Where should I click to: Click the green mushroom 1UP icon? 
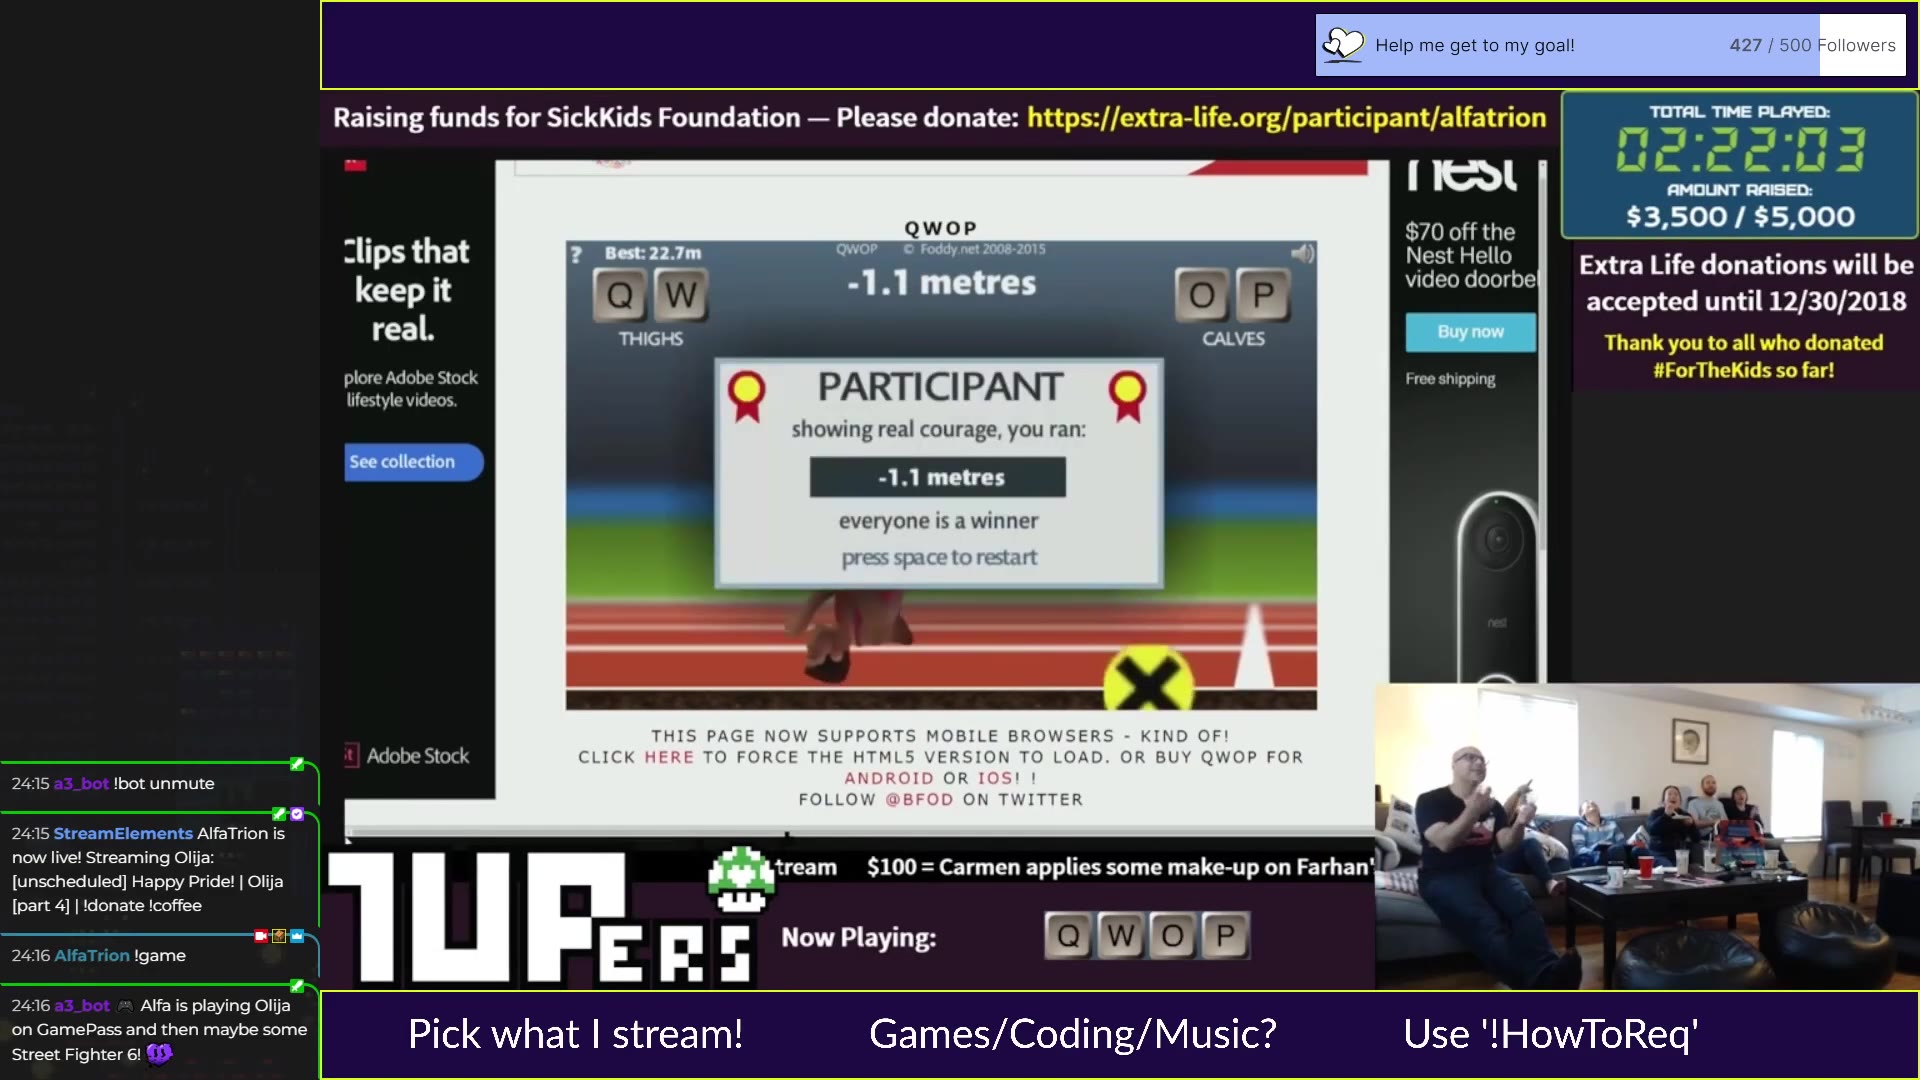741,879
